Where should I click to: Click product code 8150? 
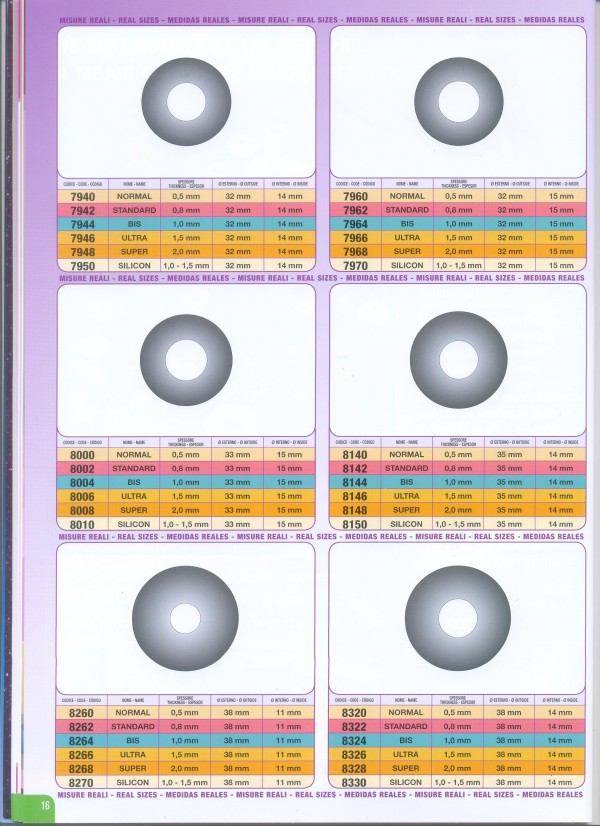click(x=355, y=525)
